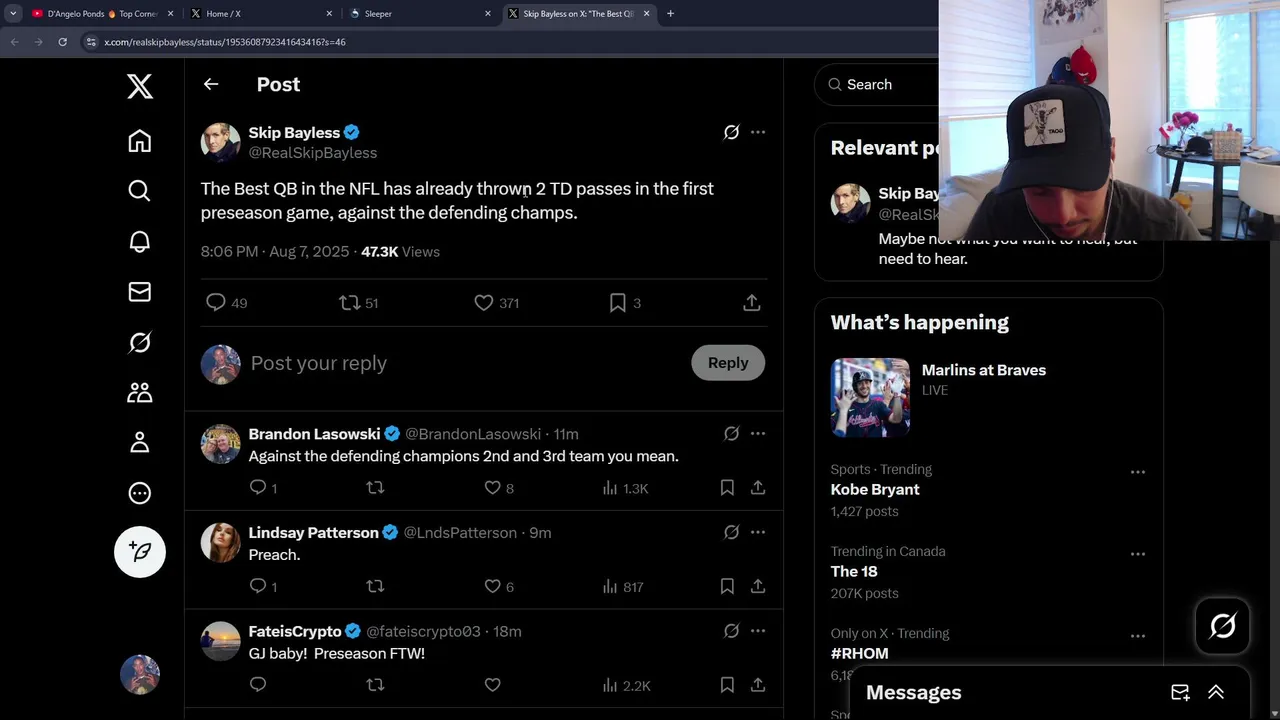
Task: Repost FateisCrypto's reply
Action: click(x=375, y=685)
